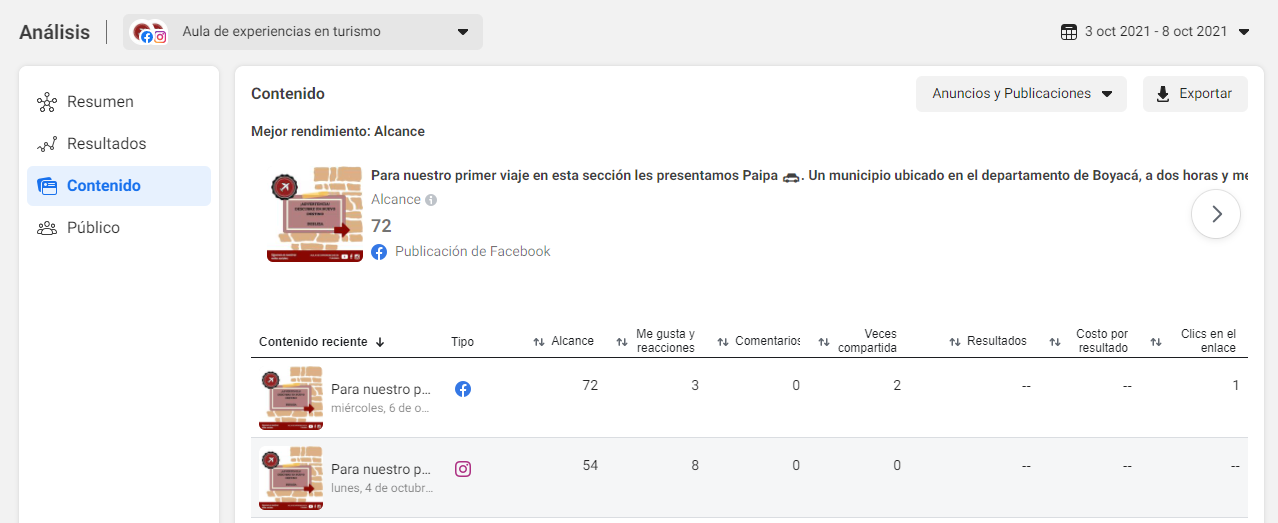Image resolution: width=1278 pixels, height=523 pixels.
Task: Open Anuncios y Publicaciones filter dropdown
Action: tap(1021, 94)
